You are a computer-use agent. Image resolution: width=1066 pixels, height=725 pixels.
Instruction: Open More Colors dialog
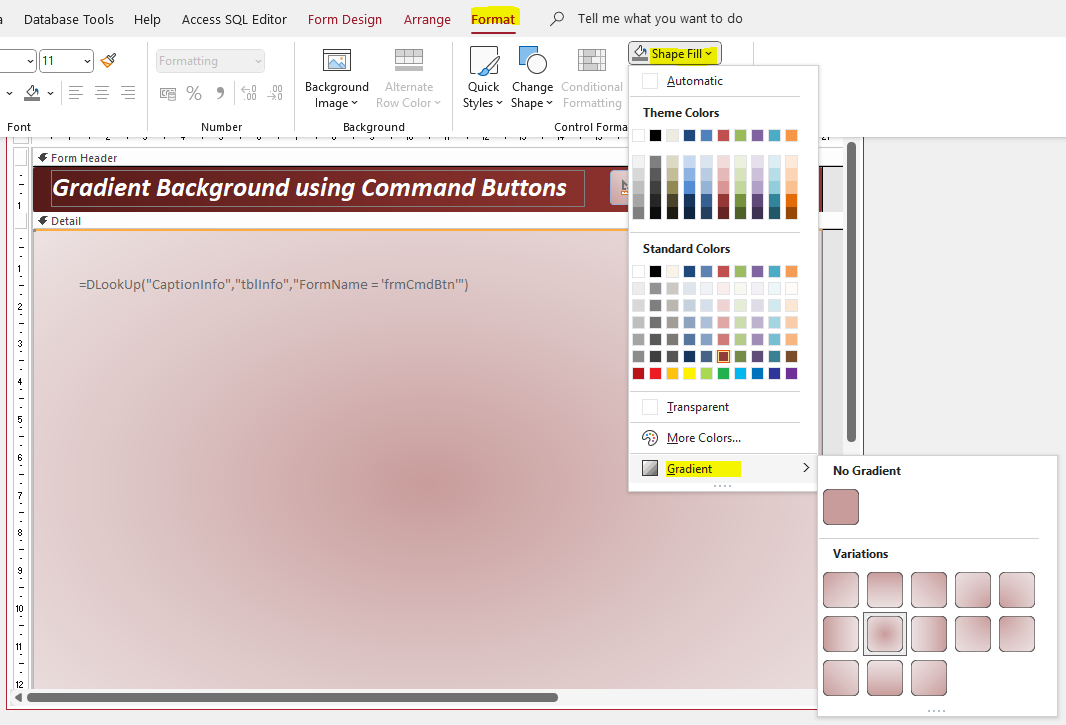[x=715, y=438]
